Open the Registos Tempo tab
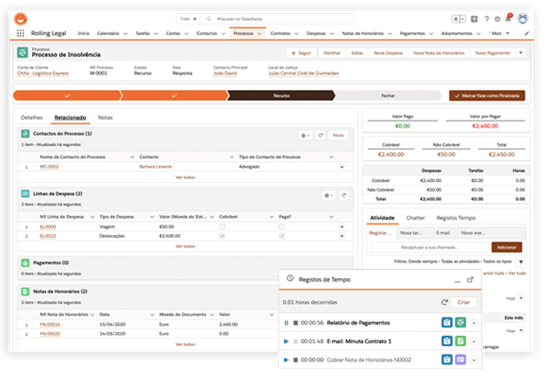The image size is (550, 383). pyautogui.click(x=456, y=218)
